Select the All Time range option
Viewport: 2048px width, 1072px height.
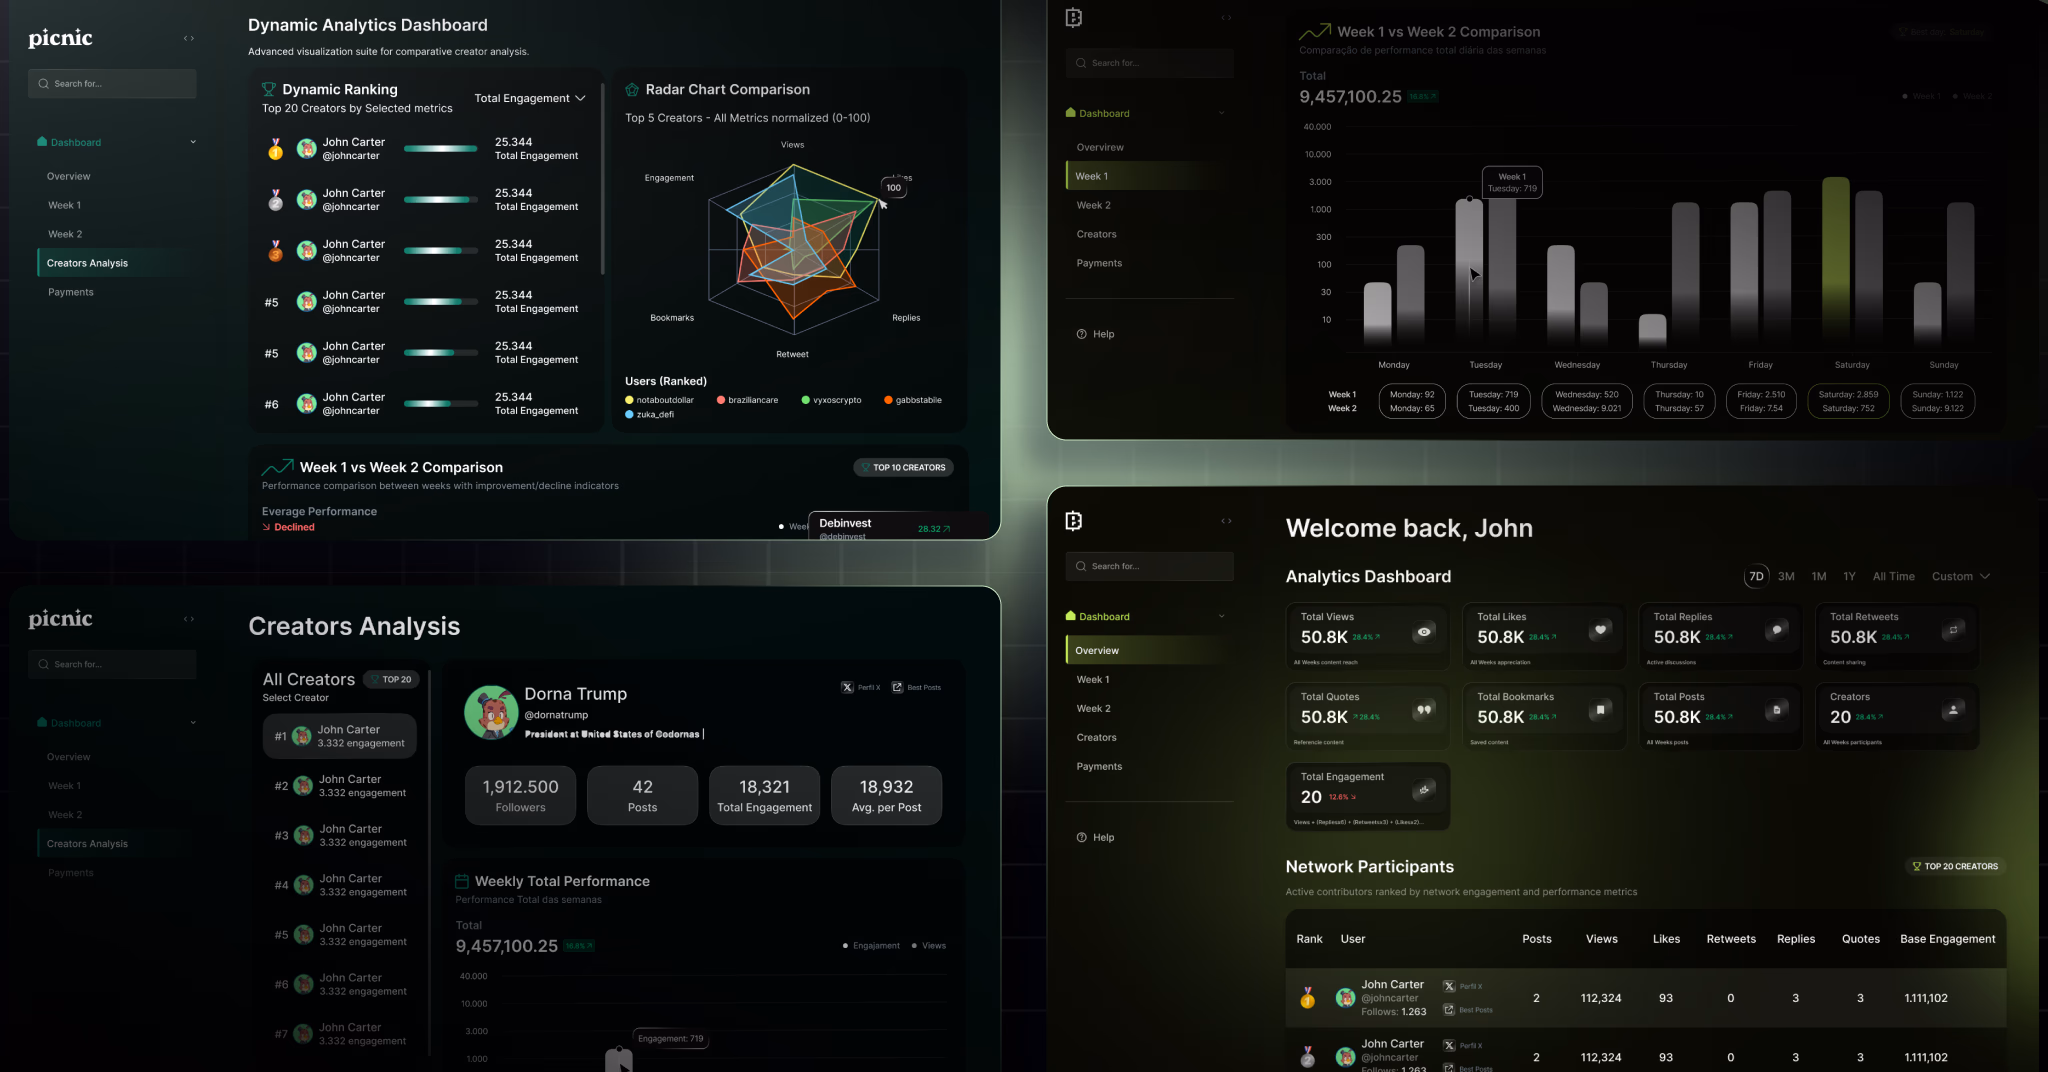(1893, 577)
